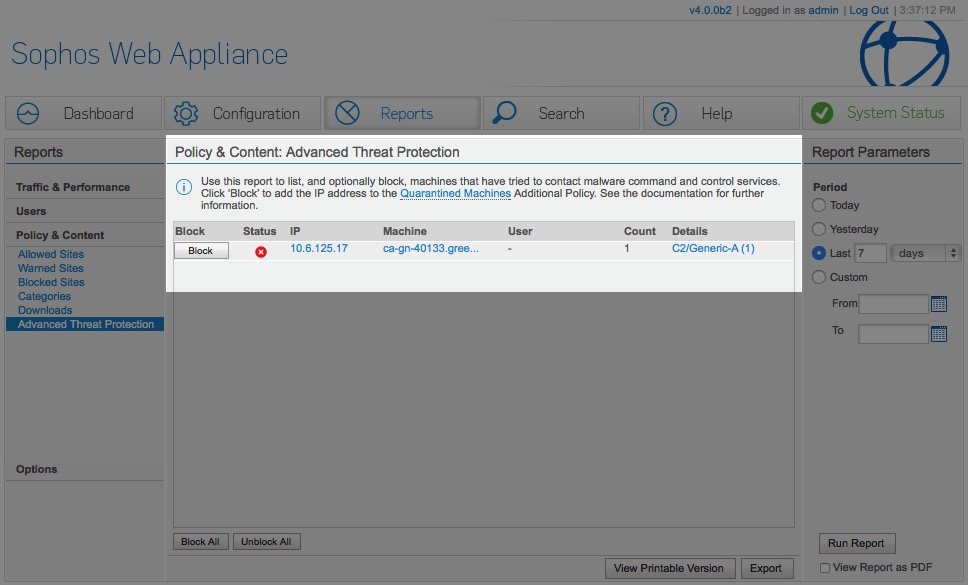This screenshot has width=968, height=585.
Task: Open C2/Generic-A (1) details link
Action: (713, 248)
